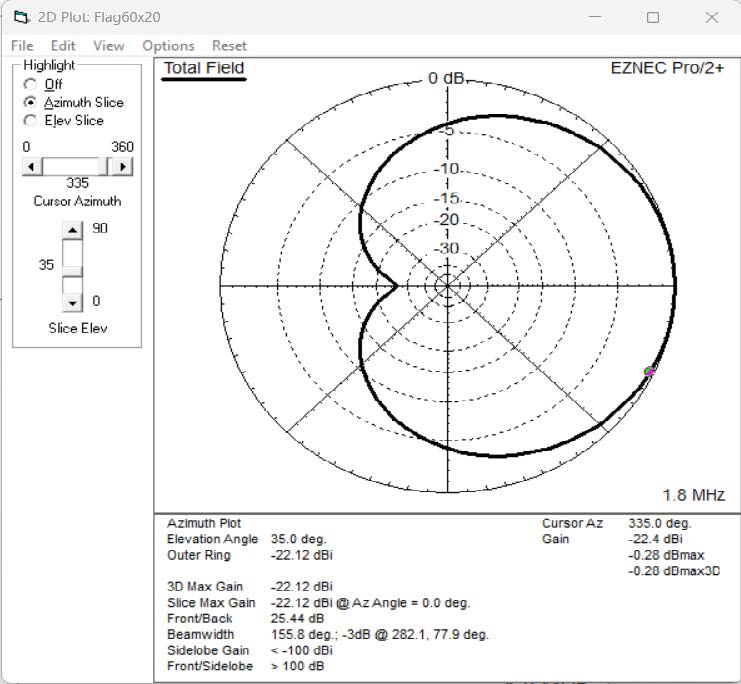
Task: Click the Reset menu item
Action: (229, 45)
